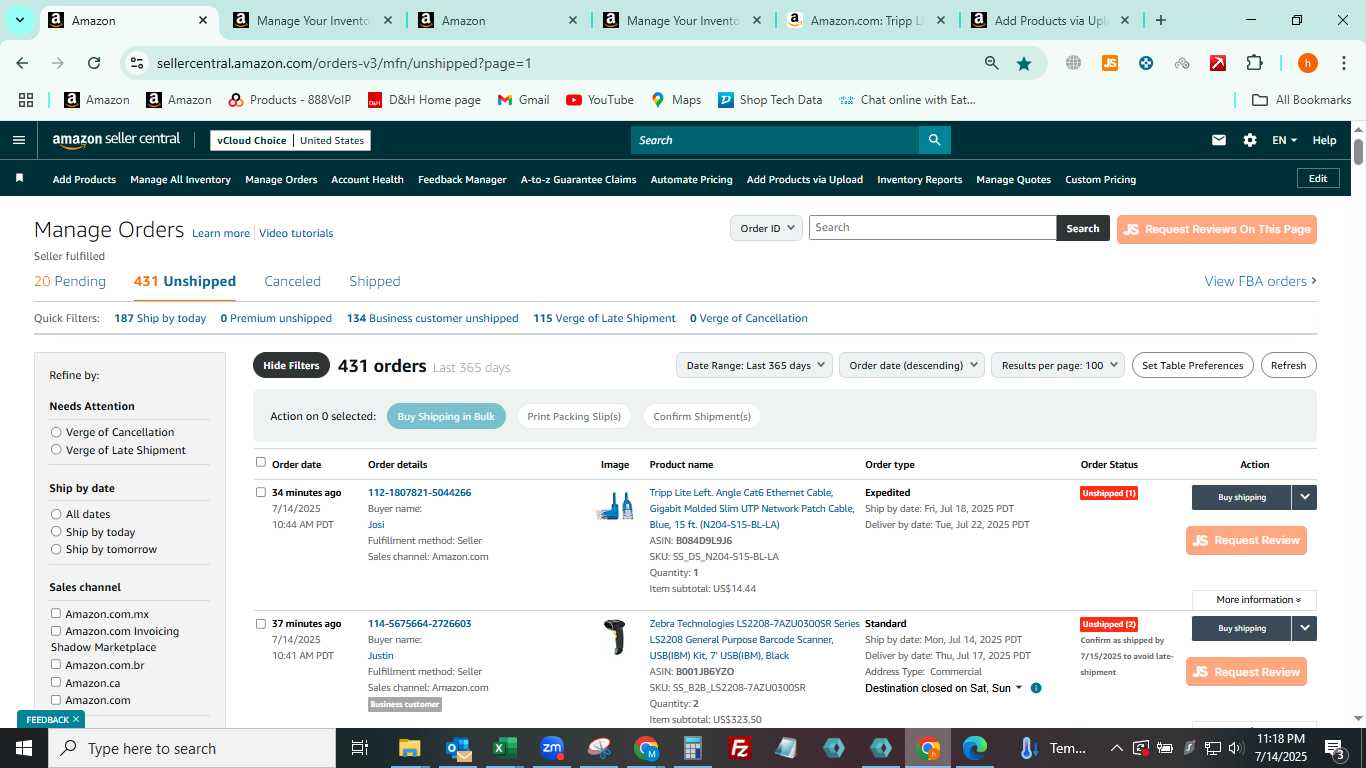The height and width of the screenshot is (768, 1366).
Task: Open File Explorer from the taskbar
Action: pyautogui.click(x=410, y=748)
